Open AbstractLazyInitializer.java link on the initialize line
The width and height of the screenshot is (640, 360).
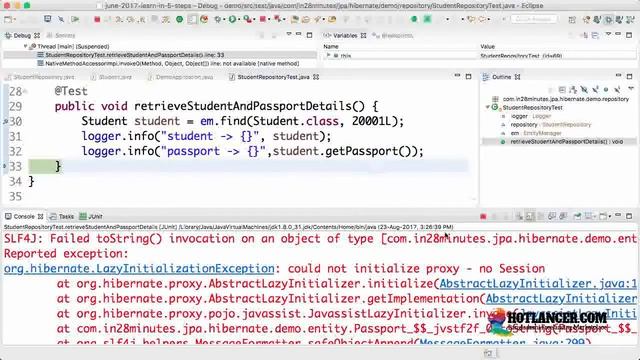(x=538, y=284)
